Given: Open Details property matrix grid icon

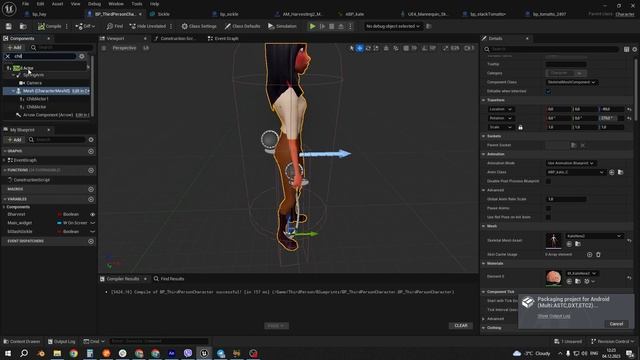Looking at the screenshot, I should click(626, 49).
